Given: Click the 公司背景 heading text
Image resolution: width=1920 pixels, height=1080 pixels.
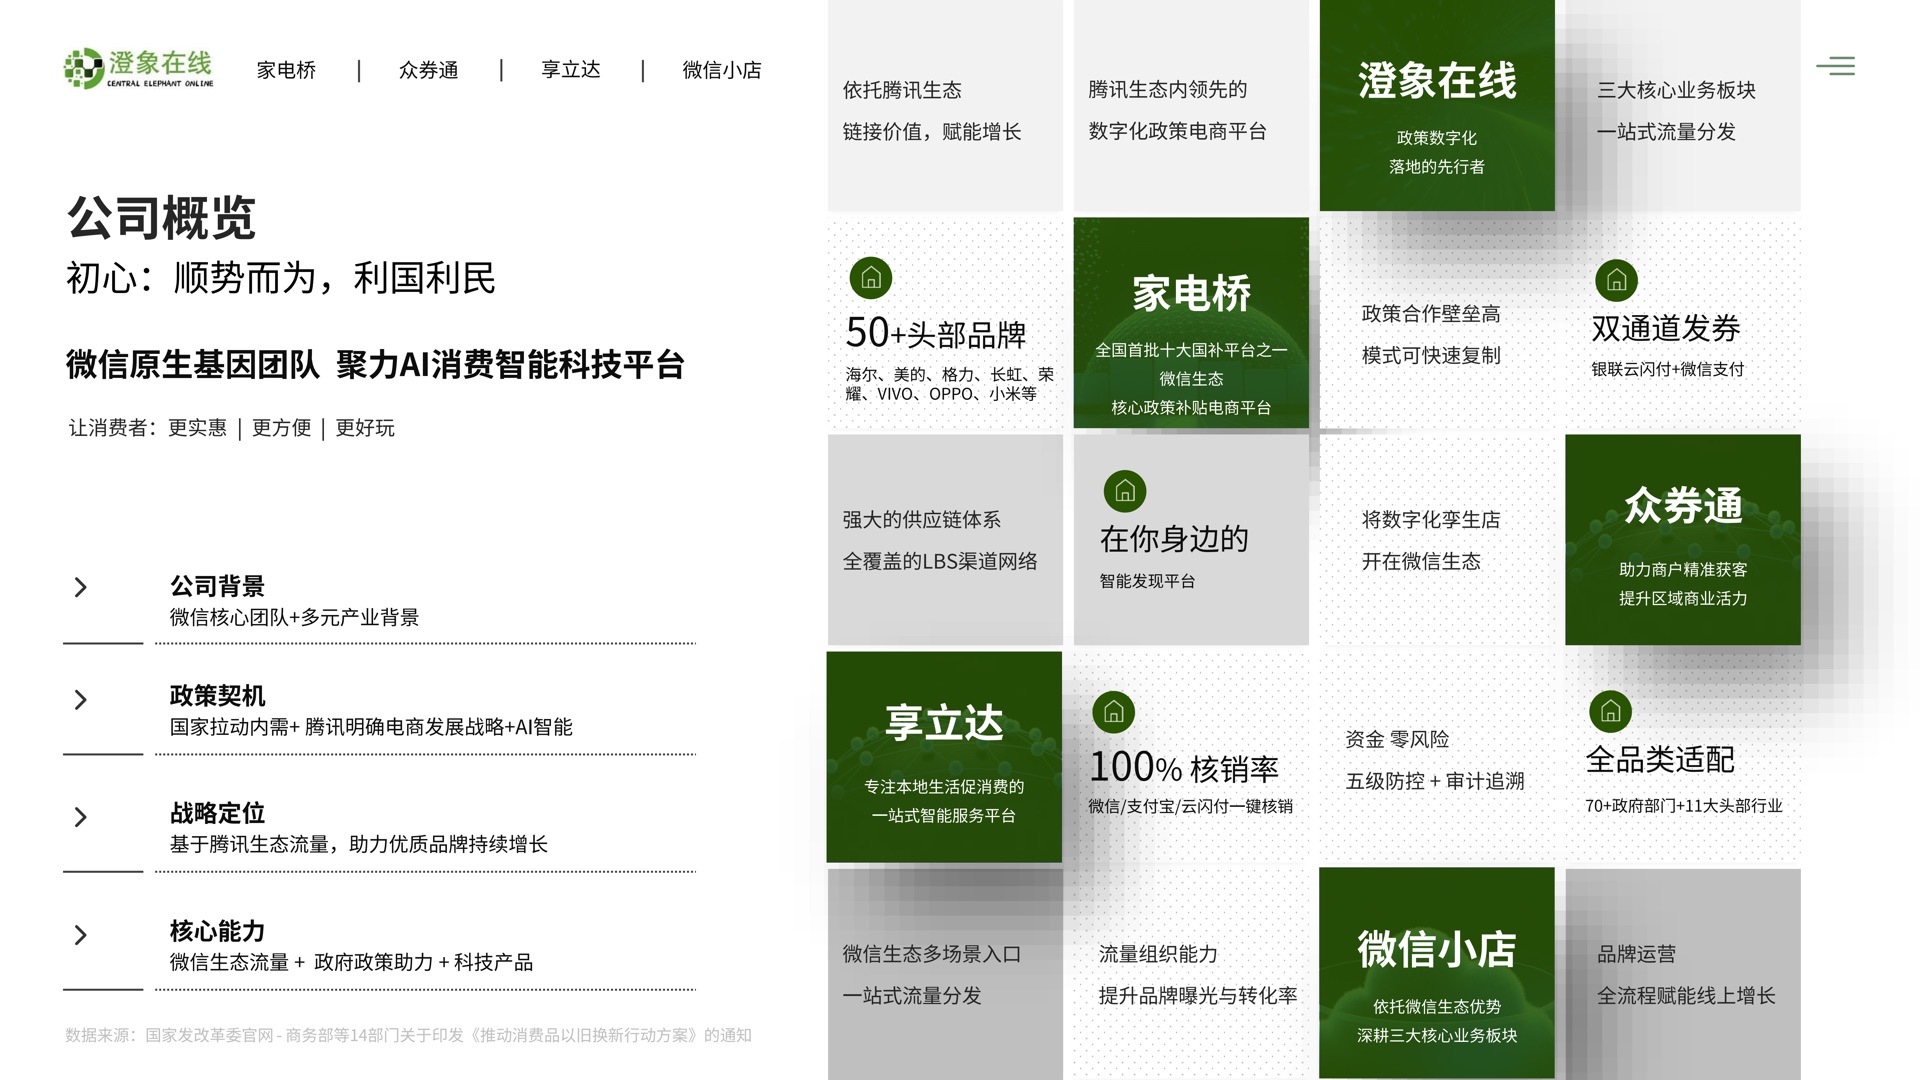Looking at the screenshot, I should point(217,586).
